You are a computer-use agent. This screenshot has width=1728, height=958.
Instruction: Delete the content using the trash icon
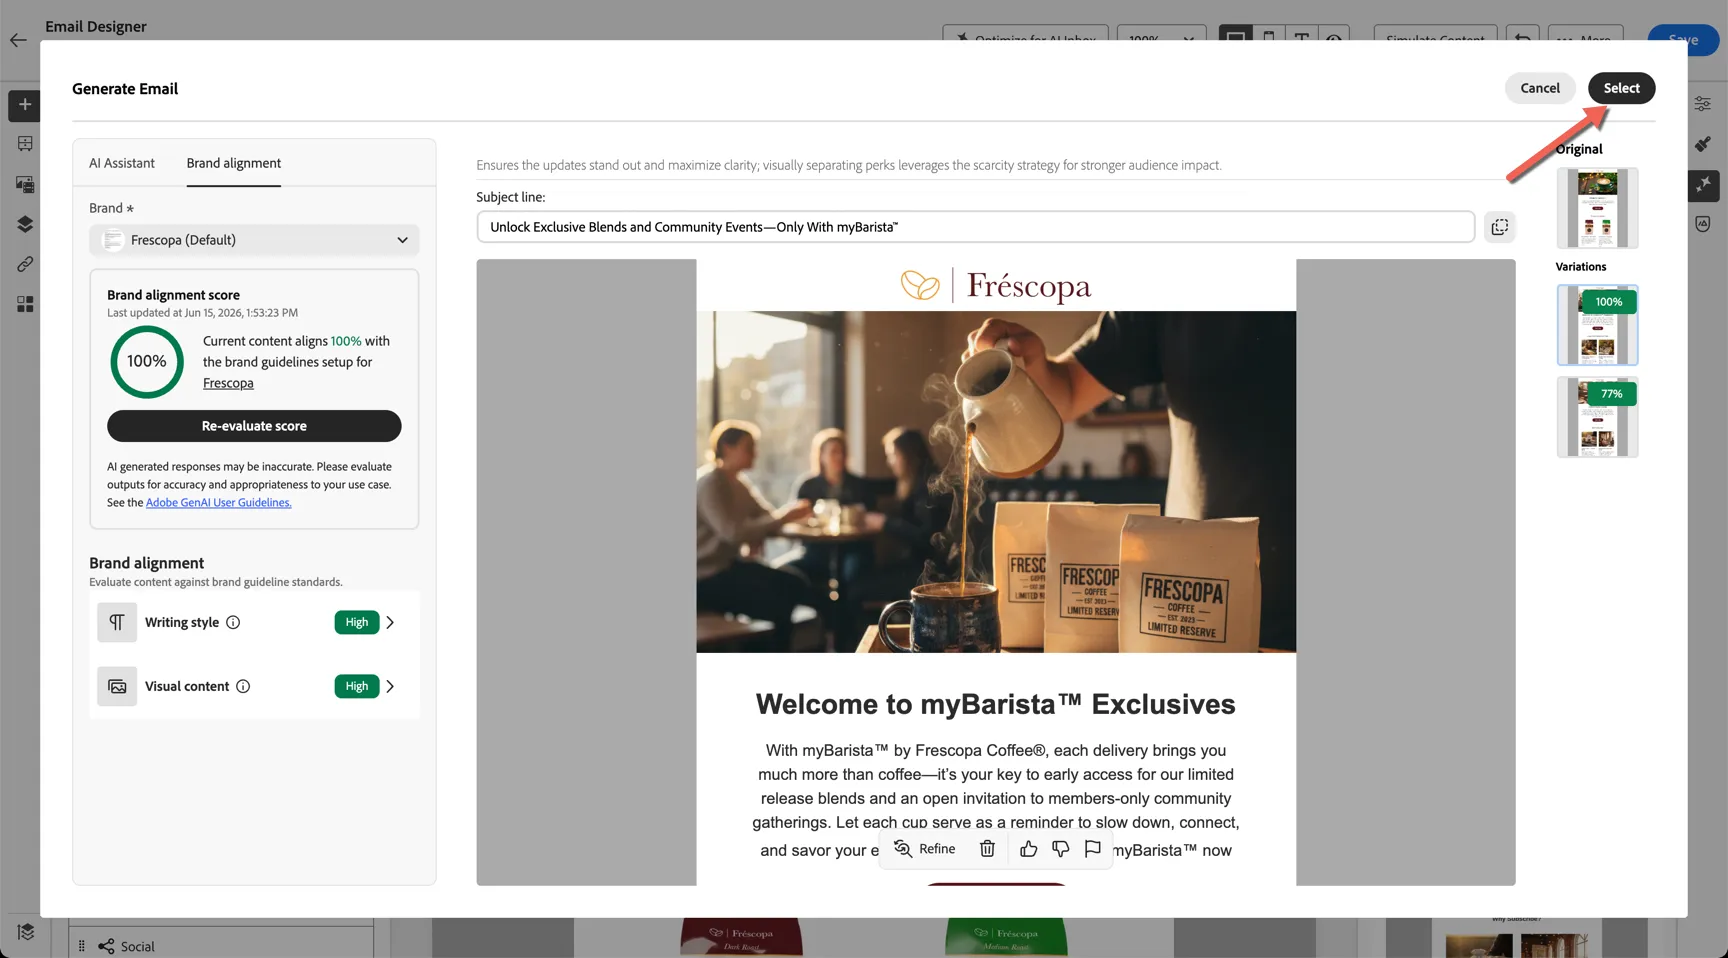[987, 849]
